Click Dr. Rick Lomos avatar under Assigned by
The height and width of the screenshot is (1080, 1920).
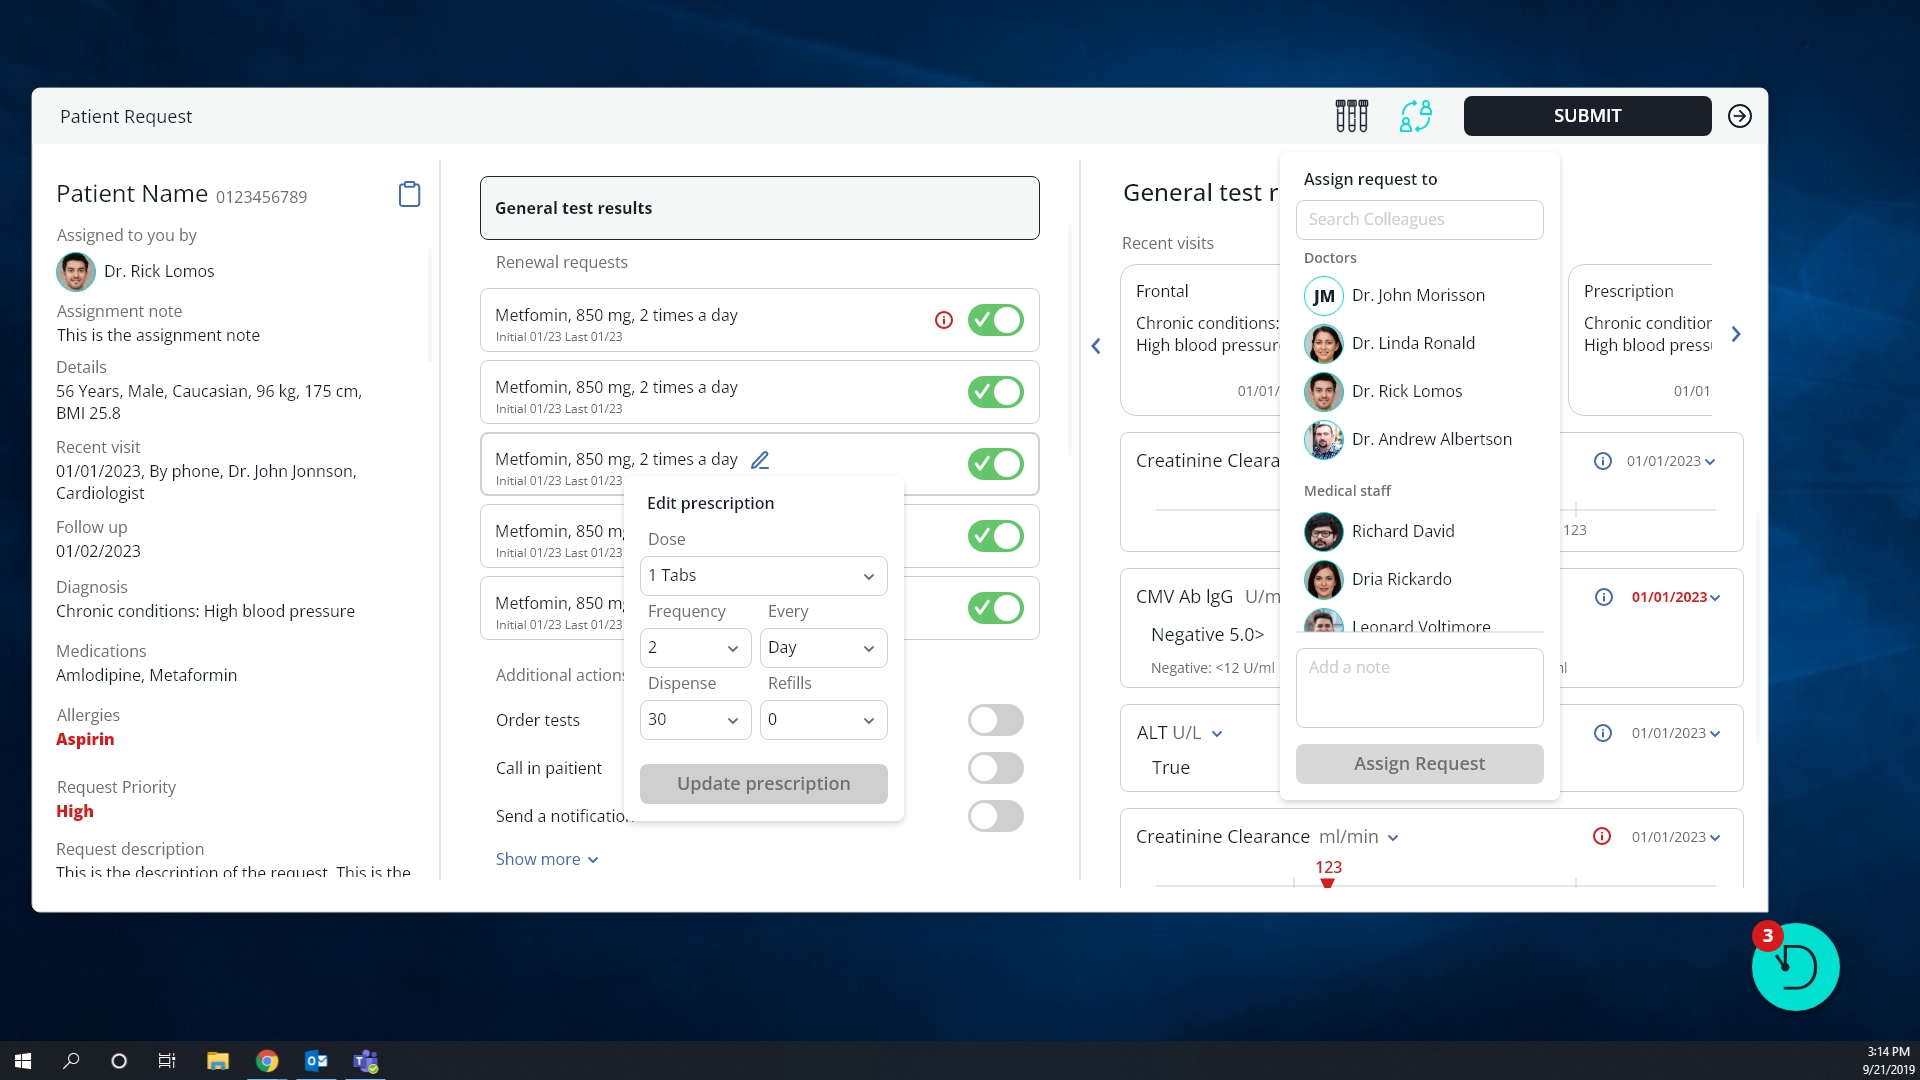75,271
